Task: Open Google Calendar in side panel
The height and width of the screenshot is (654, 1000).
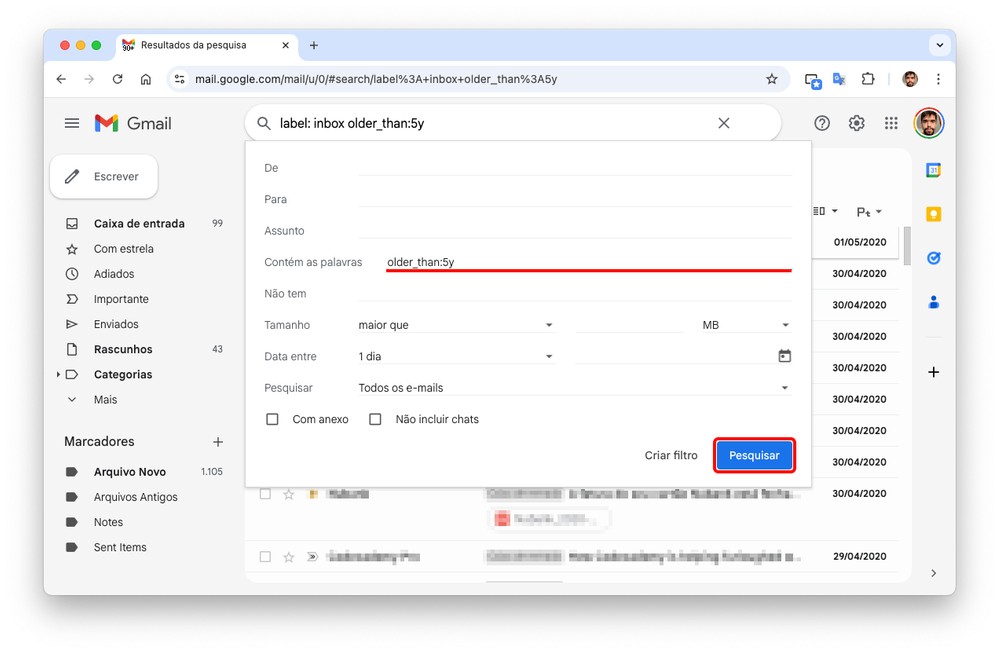Action: point(933,170)
